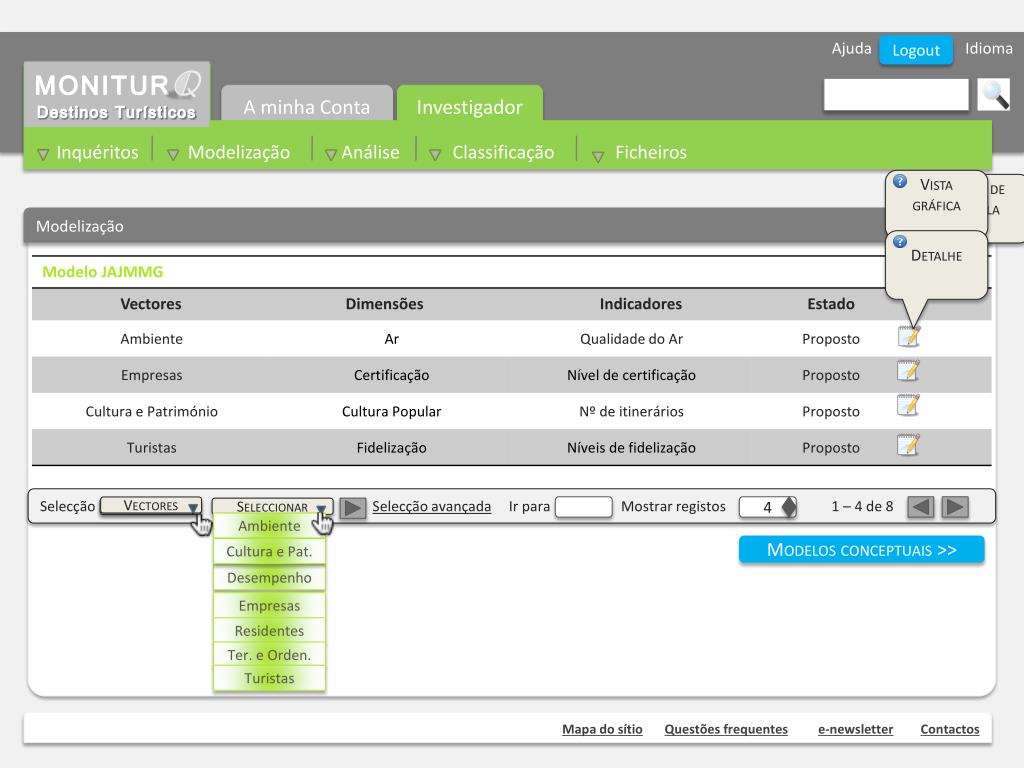Click Fidelização dimension cell
This screenshot has width=1024, height=768.
pyautogui.click(x=391, y=447)
